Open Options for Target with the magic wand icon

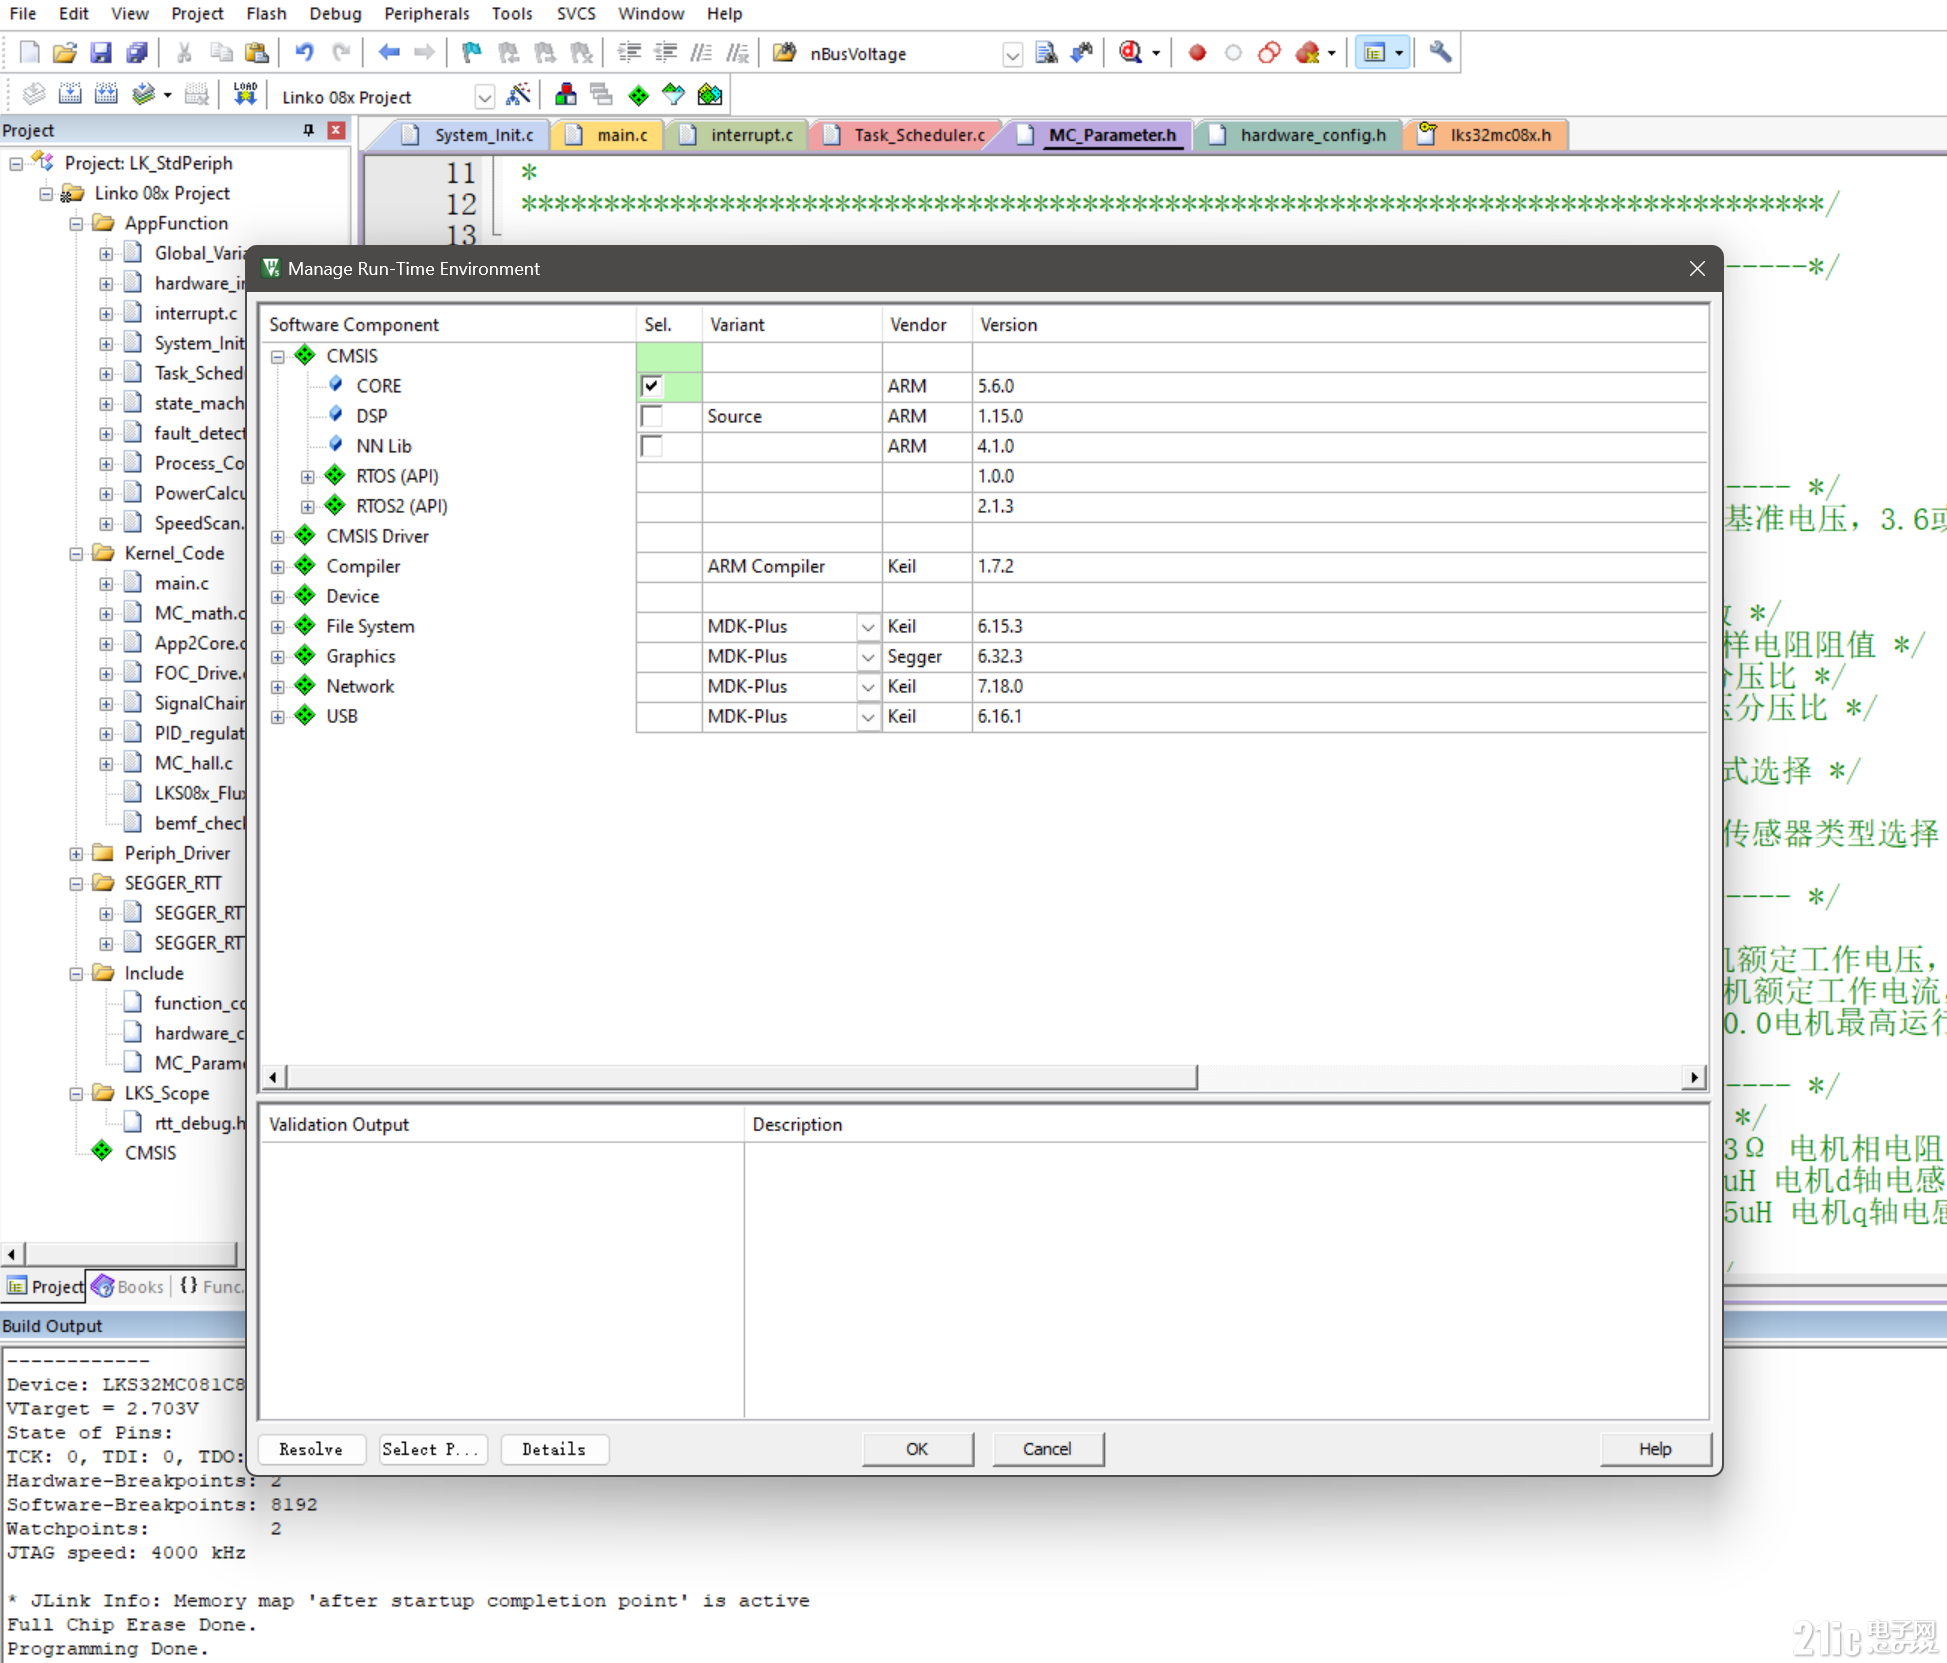tap(519, 95)
